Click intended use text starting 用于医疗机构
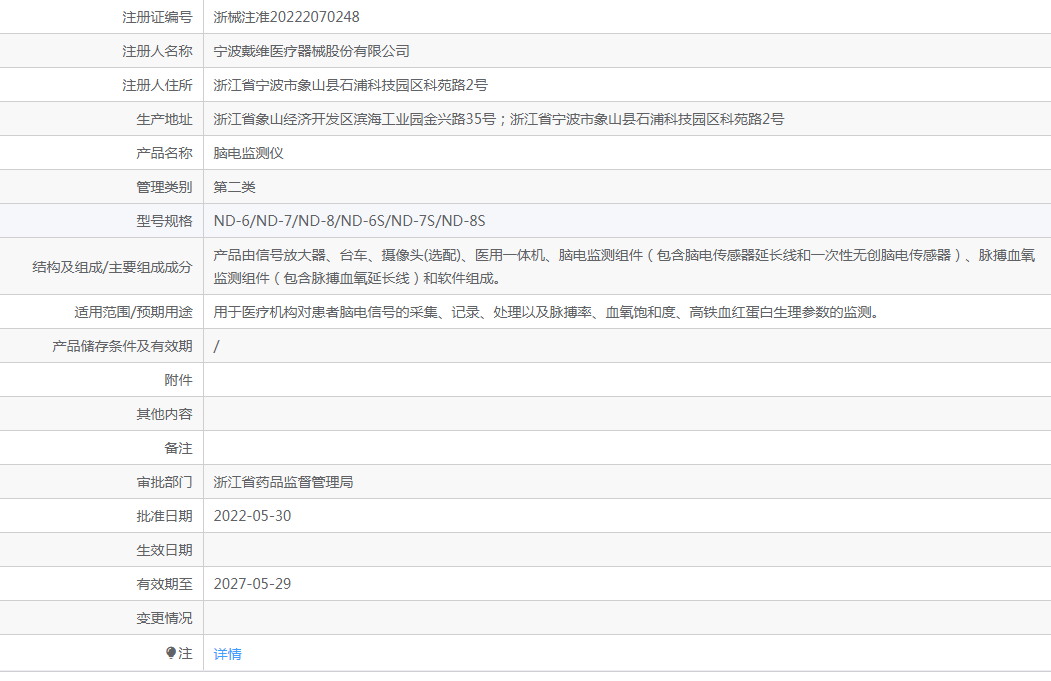This screenshot has height=681, width=1051. tap(546, 312)
